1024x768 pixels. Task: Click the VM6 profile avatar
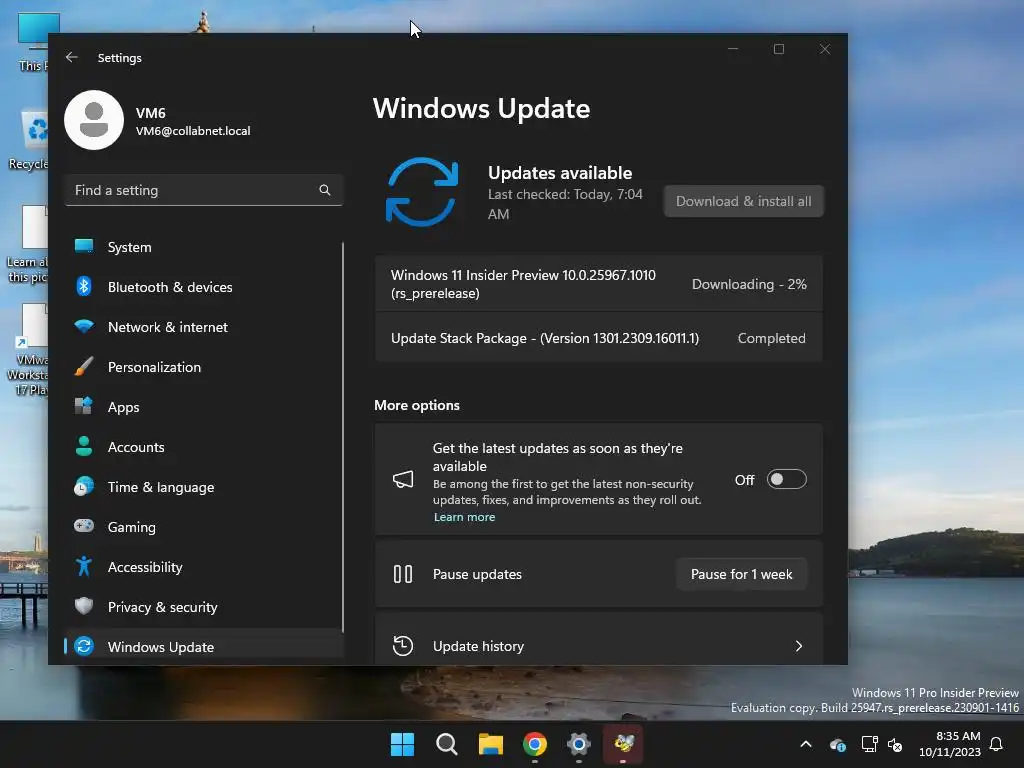point(94,120)
